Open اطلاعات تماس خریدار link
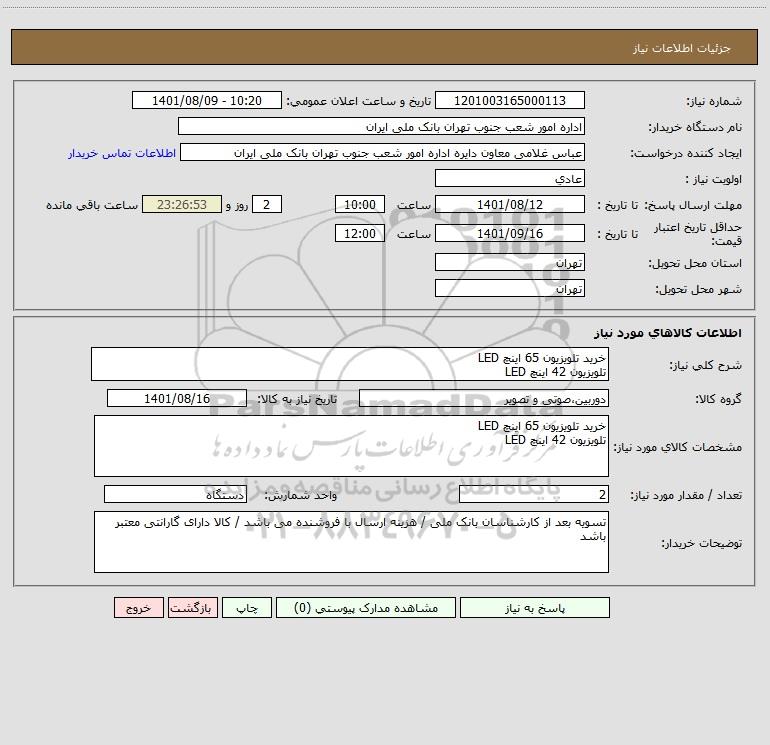The image size is (770, 745). pyautogui.click(x=122, y=153)
